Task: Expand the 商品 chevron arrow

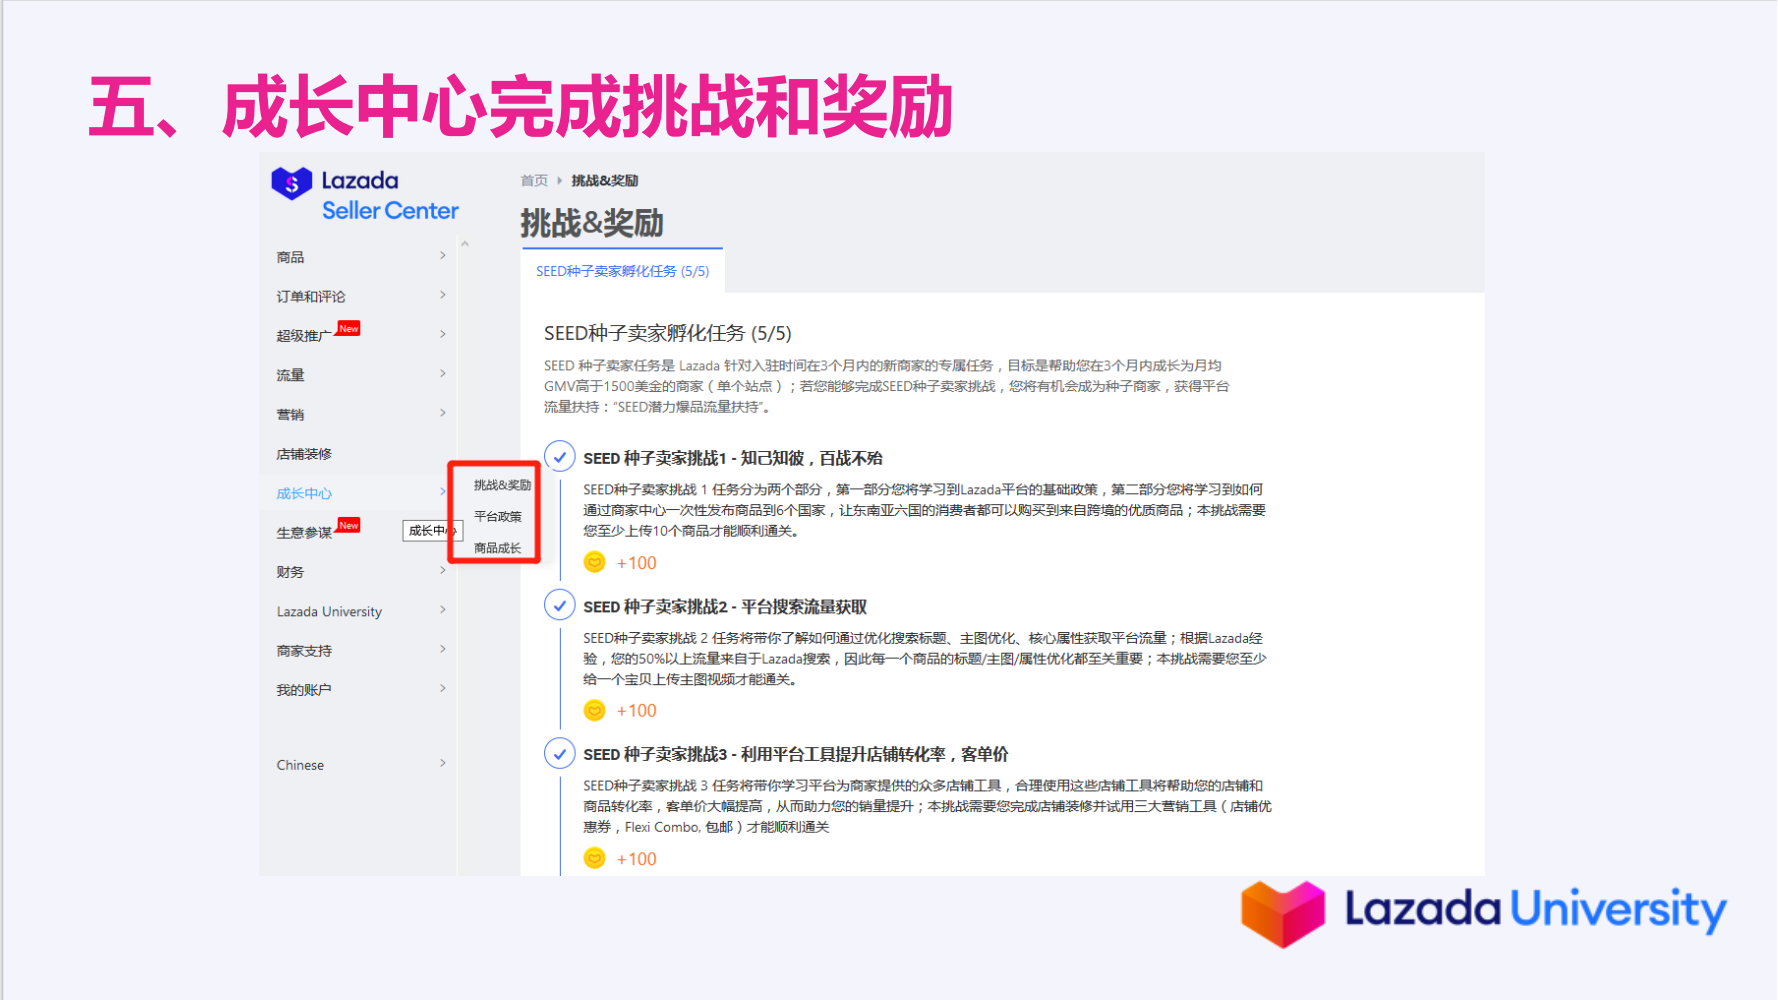Action: pyautogui.click(x=443, y=256)
